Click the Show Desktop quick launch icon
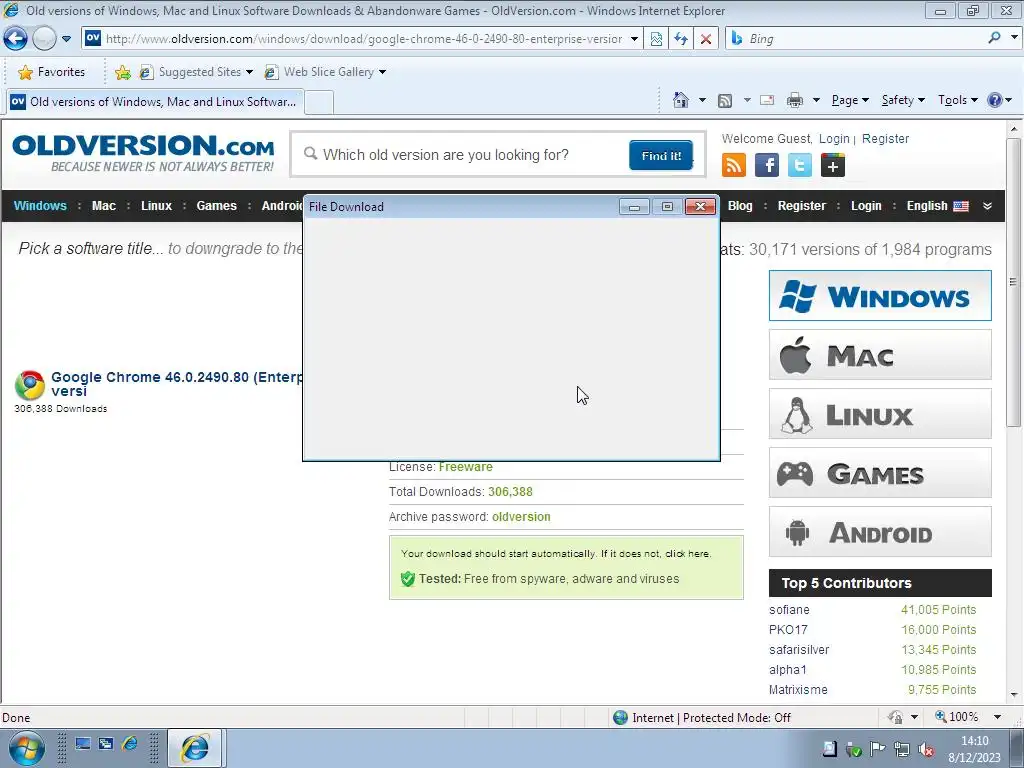 [82, 744]
